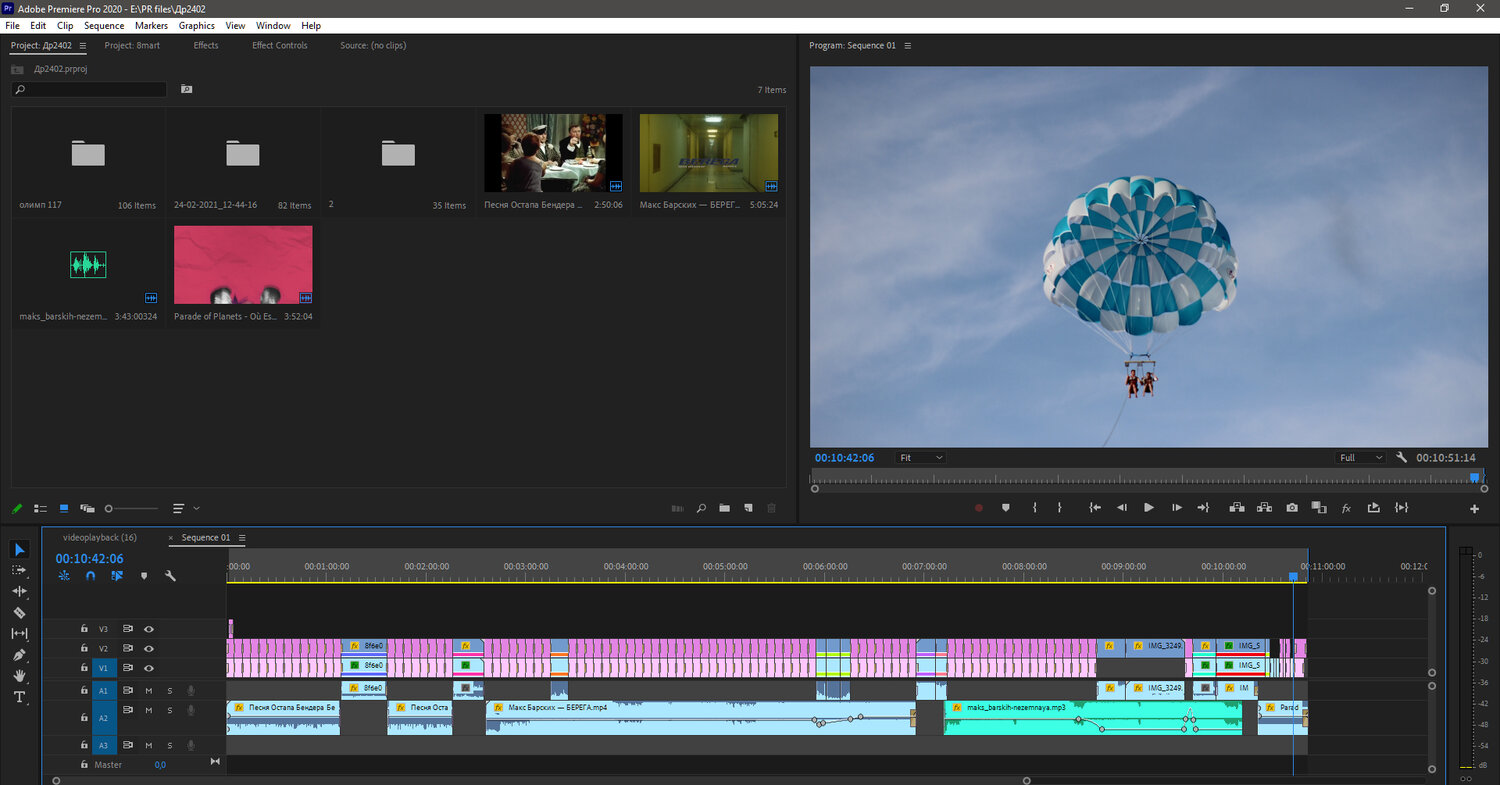Click the Lift button in Program monitor
Image resolution: width=1500 pixels, height=785 pixels.
[1237, 508]
